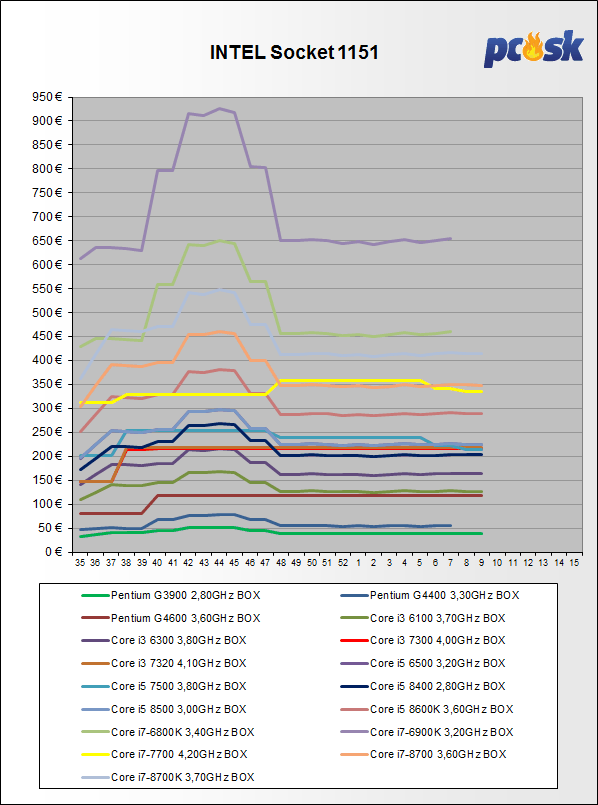Image resolution: width=598 pixels, height=805 pixels.
Task: Click the green Pentium G3900 legend line swatch
Action: [95, 596]
